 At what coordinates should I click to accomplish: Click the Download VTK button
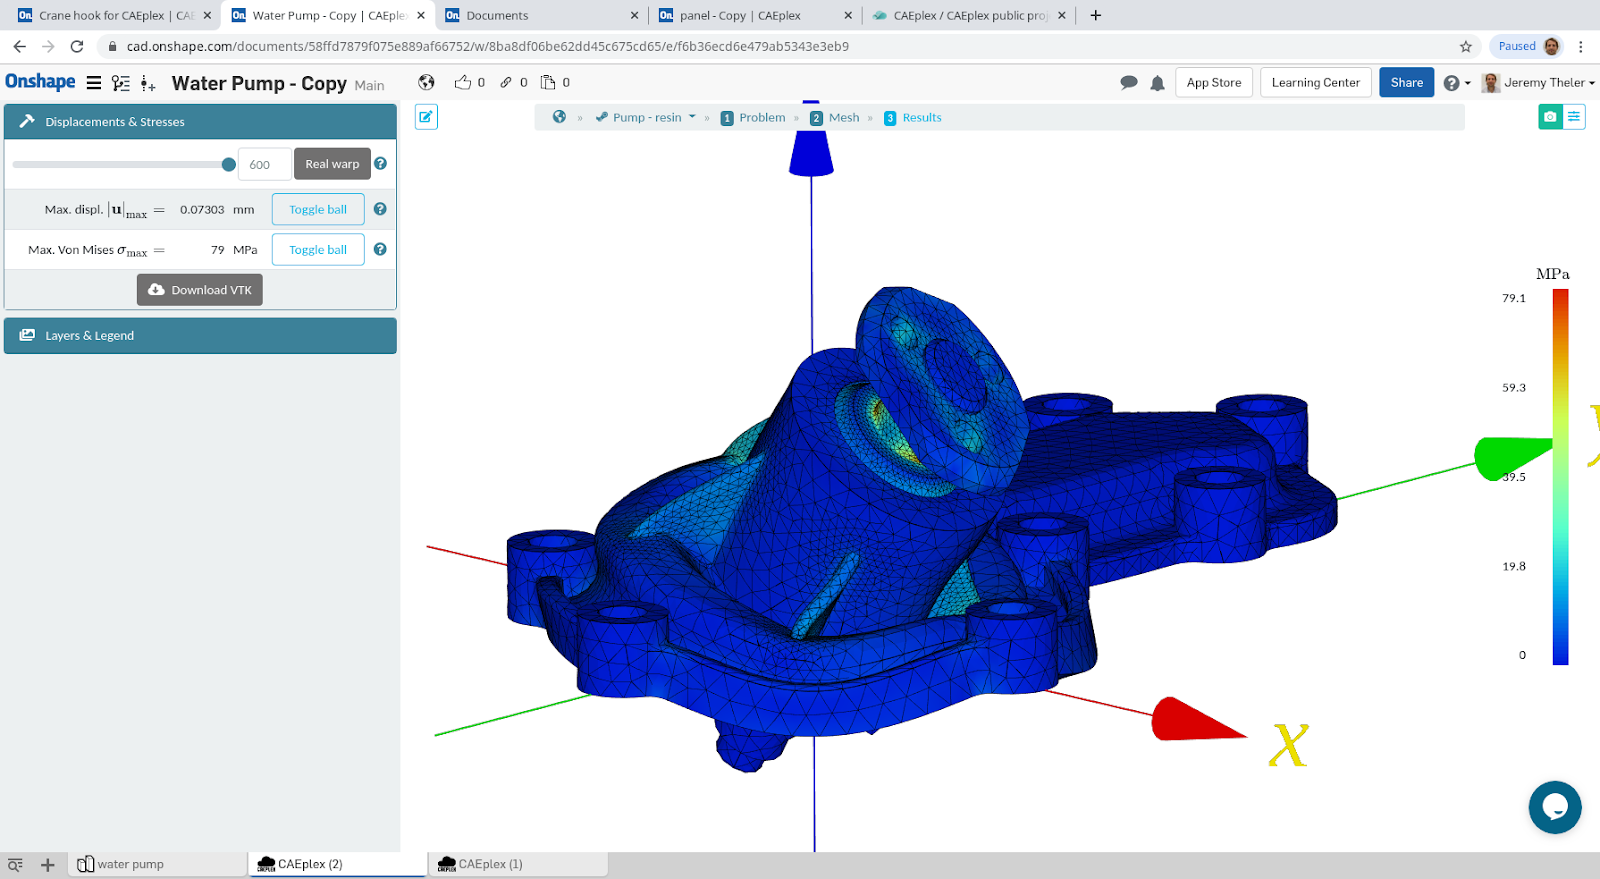coord(200,290)
